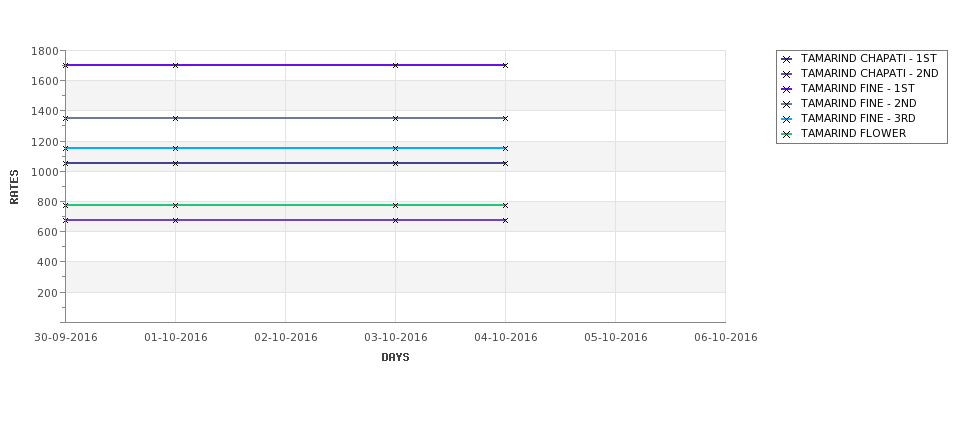The image size is (975, 429).
Task: Click the TAMARIND CHAPATI - 1ST legend marker
Action: tap(787, 59)
